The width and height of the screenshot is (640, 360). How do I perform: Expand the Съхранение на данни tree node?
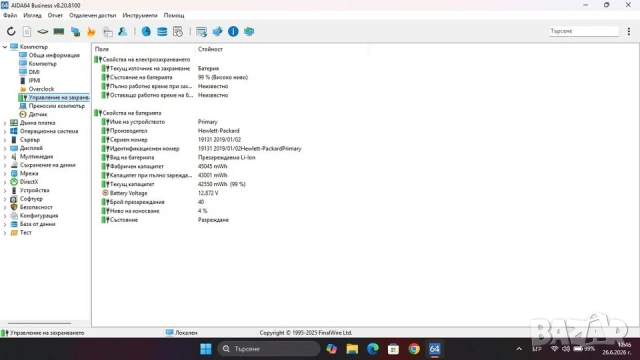[5, 165]
